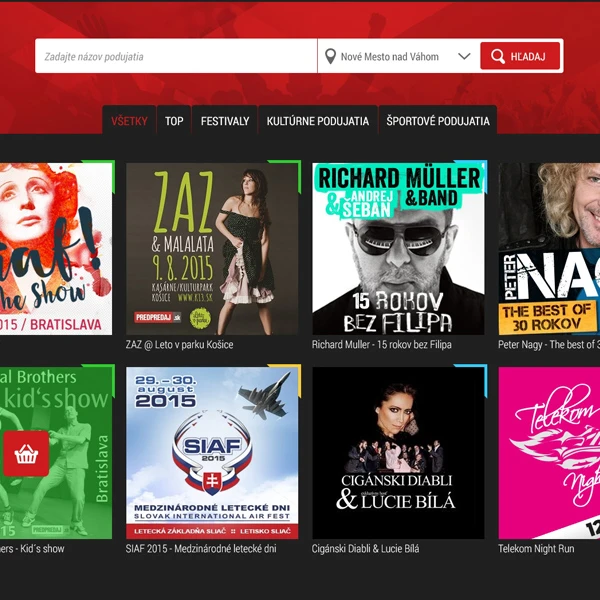Select the KULTÚRNE PODUJATIA tab
The height and width of the screenshot is (600, 600).
[318, 120]
